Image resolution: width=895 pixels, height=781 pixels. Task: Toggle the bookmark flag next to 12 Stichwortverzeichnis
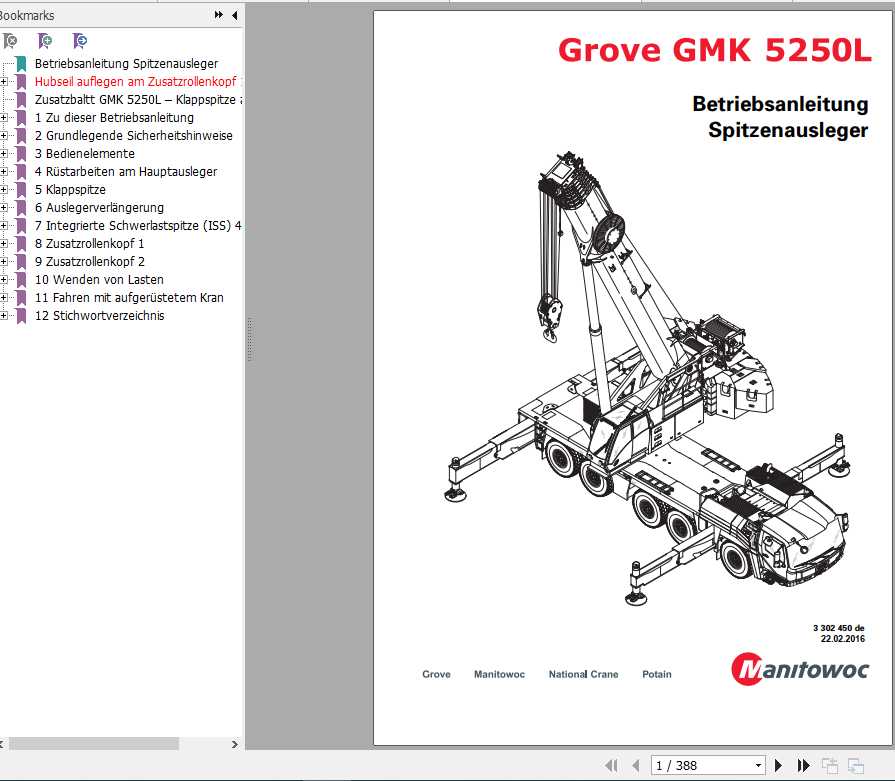click(x=21, y=316)
